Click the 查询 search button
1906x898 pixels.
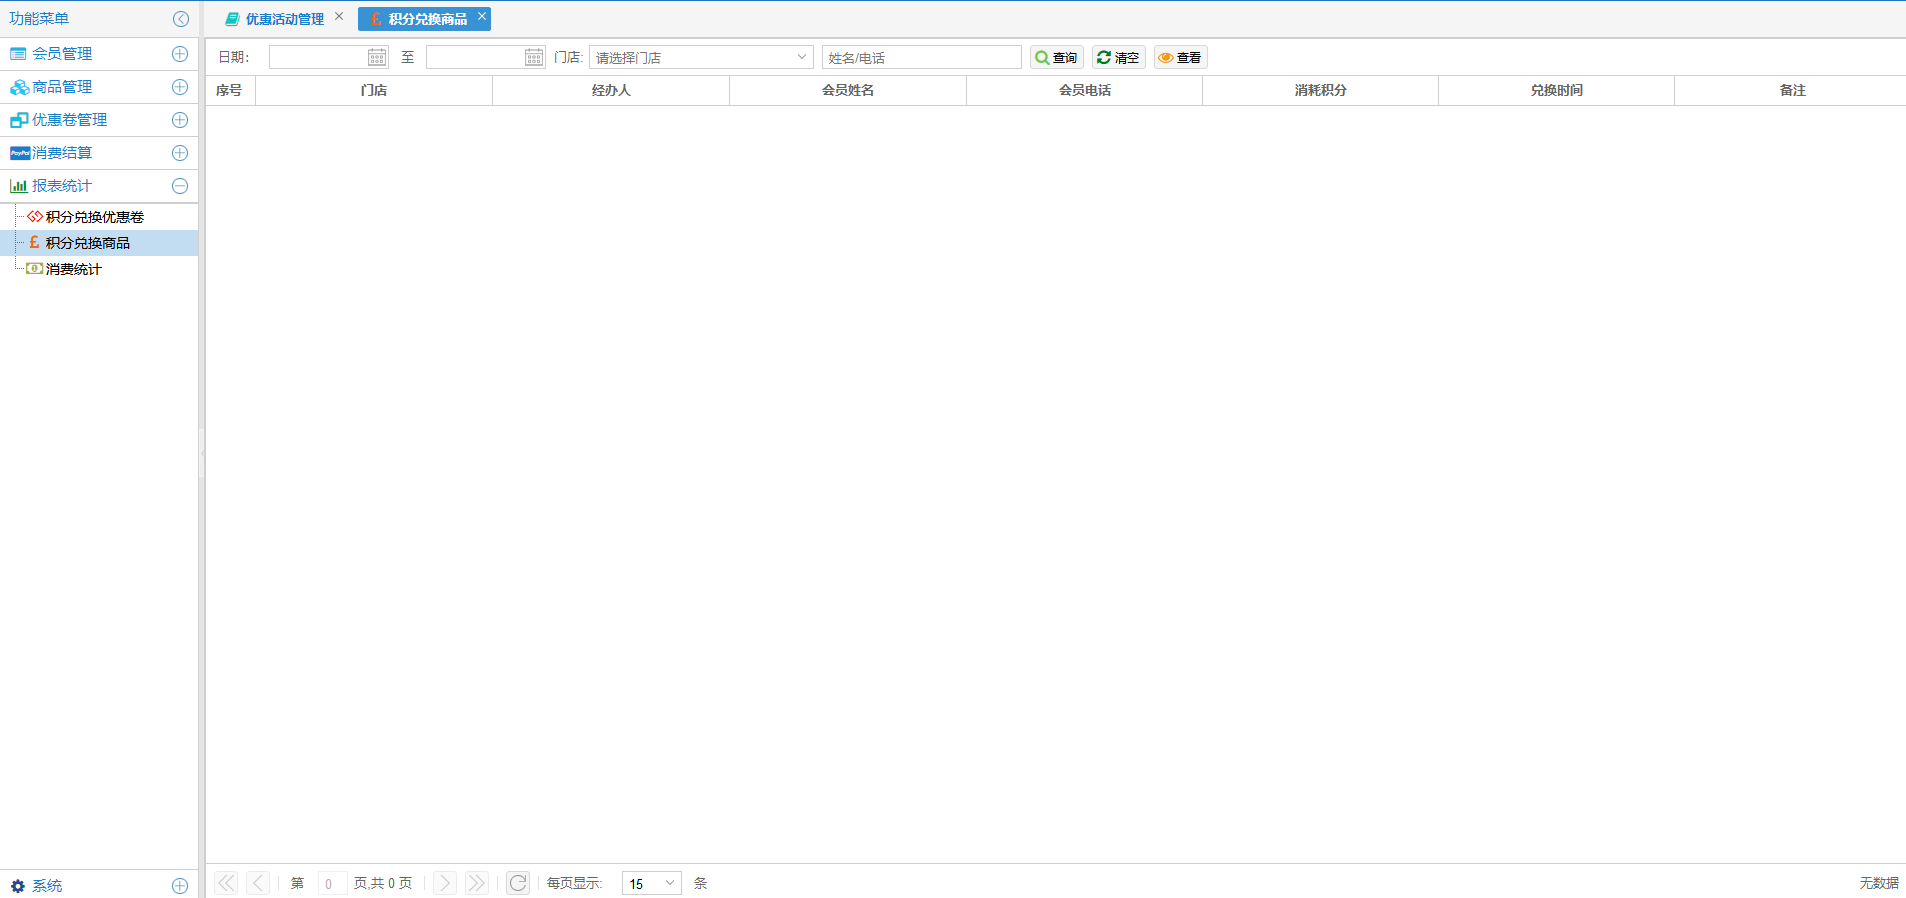point(1057,57)
